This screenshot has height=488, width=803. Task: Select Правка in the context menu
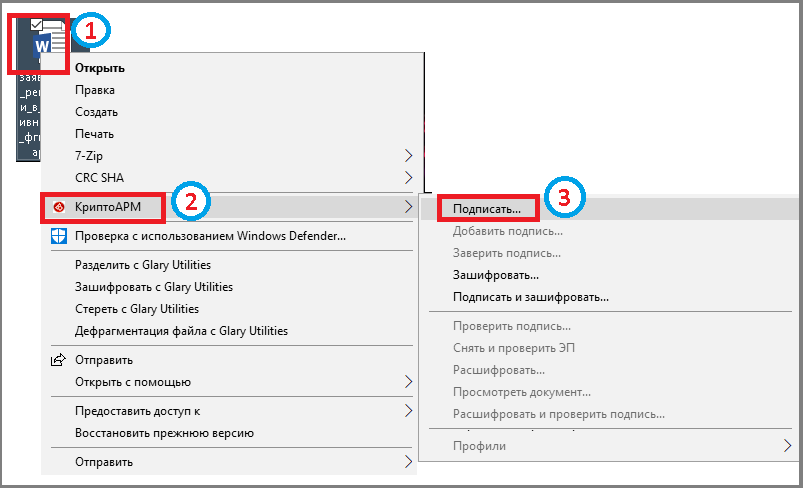[x=95, y=90]
